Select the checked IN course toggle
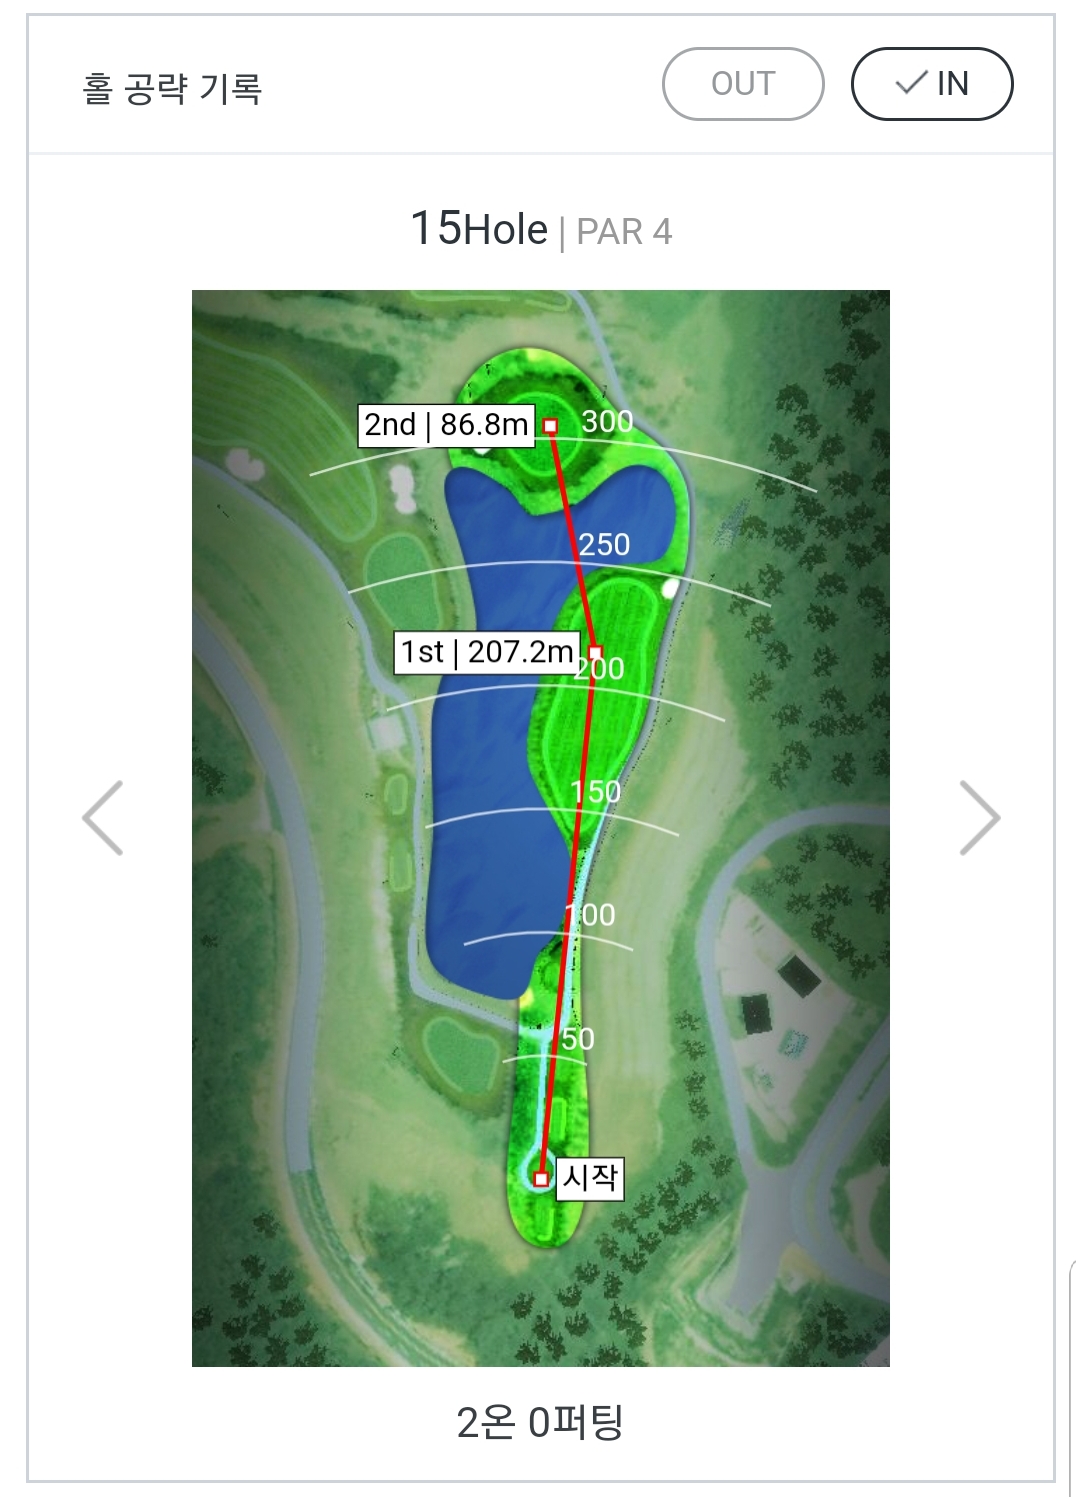The image size is (1076, 1497). coord(932,84)
